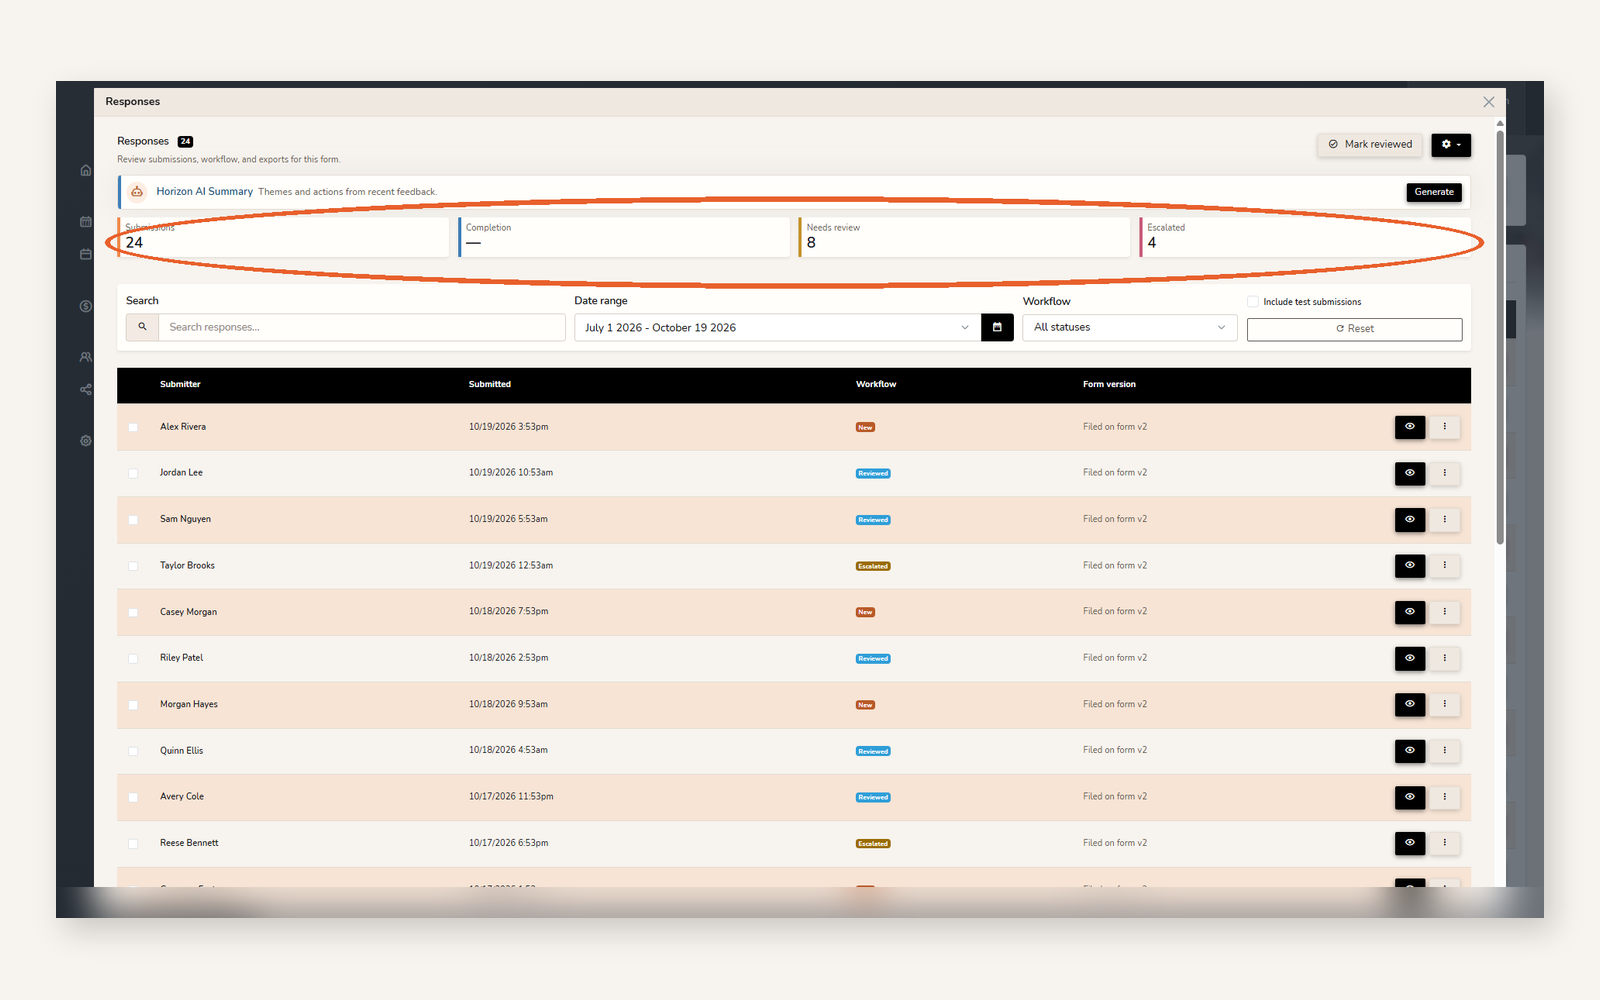The width and height of the screenshot is (1600, 1000).
Task: Reset the response filters
Action: (x=1354, y=329)
